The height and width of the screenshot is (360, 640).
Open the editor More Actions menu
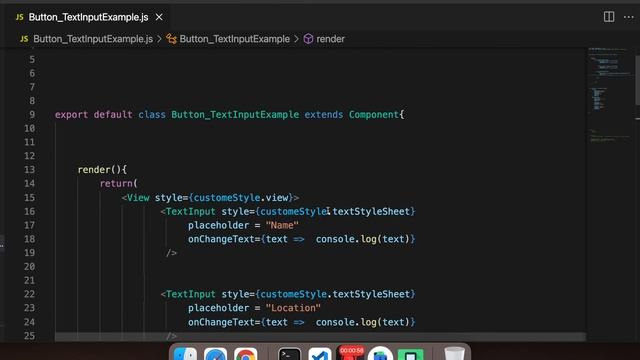pyautogui.click(x=629, y=17)
